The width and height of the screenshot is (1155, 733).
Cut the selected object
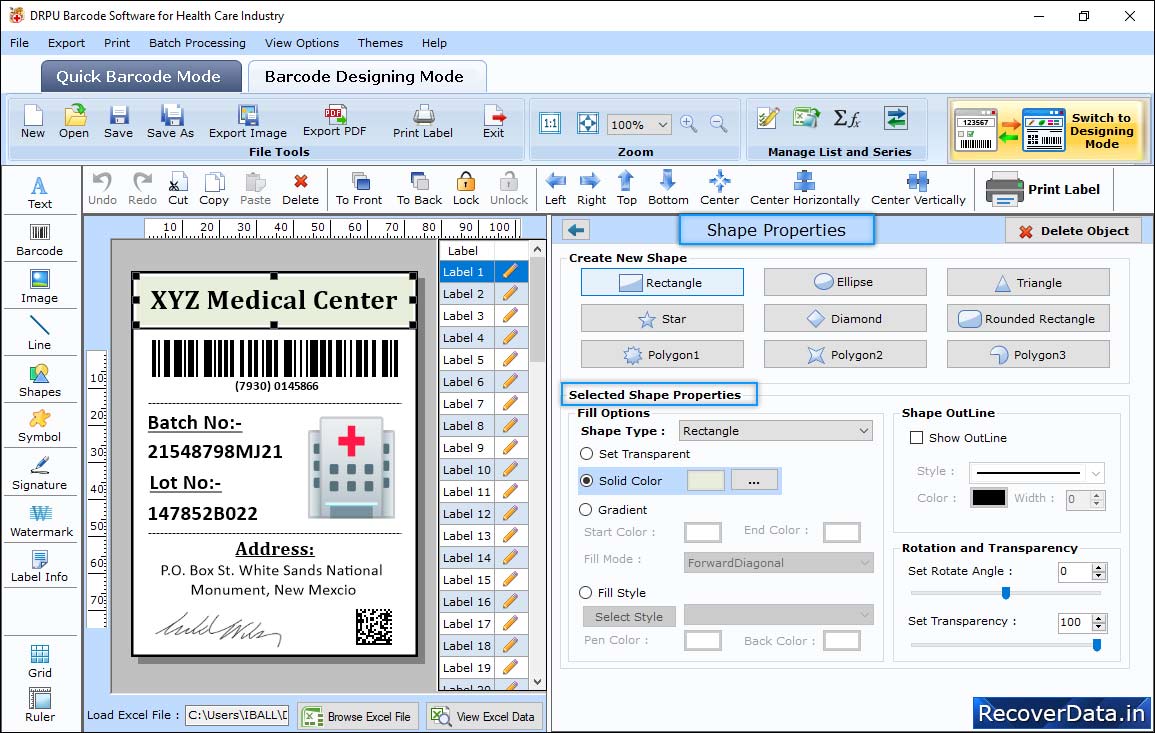tap(178, 189)
